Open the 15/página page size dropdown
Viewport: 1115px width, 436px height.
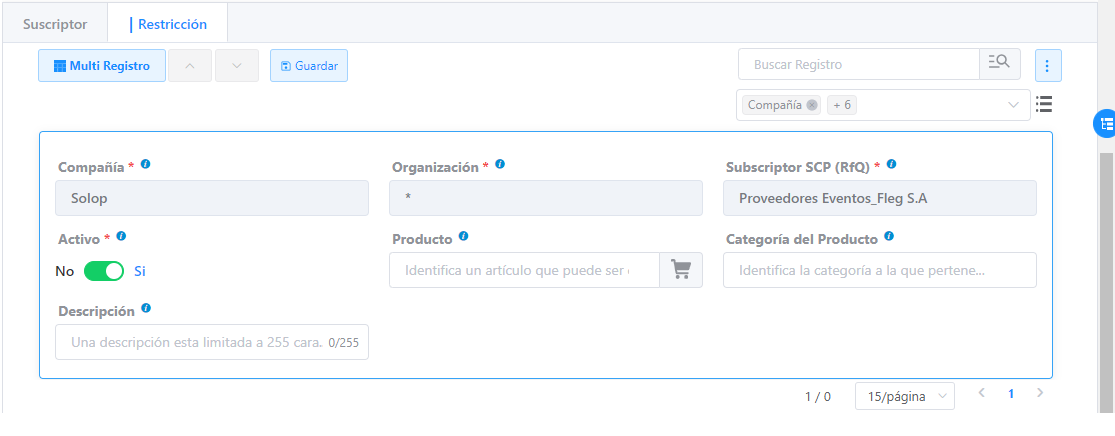904,396
